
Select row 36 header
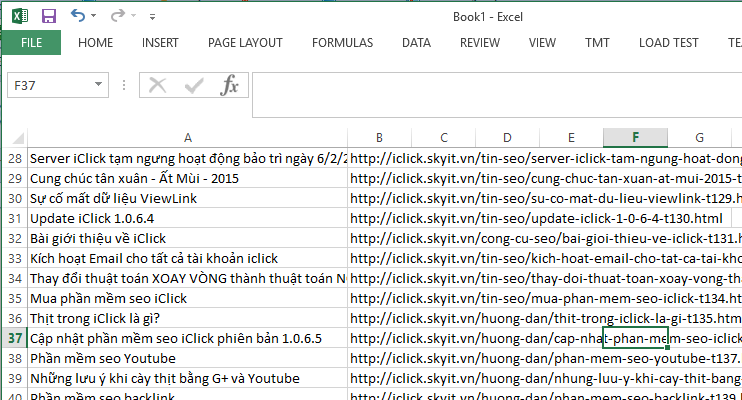click(15, 318)
